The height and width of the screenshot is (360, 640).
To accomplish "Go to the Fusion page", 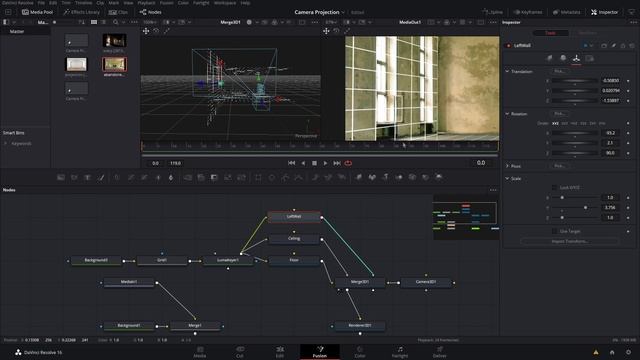I will click(x=320, y=351).
